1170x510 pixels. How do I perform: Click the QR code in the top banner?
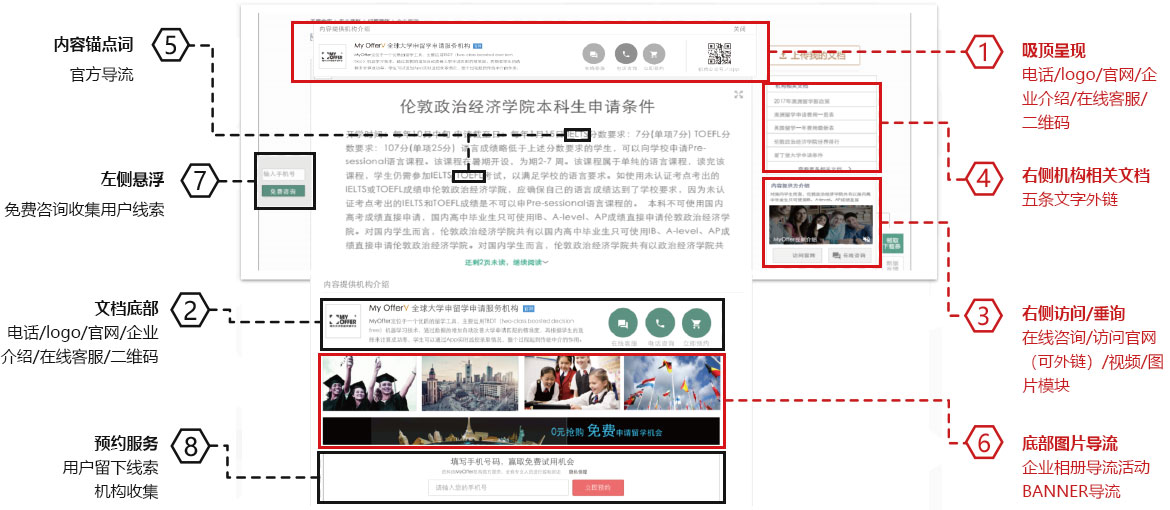pos(718,54)
